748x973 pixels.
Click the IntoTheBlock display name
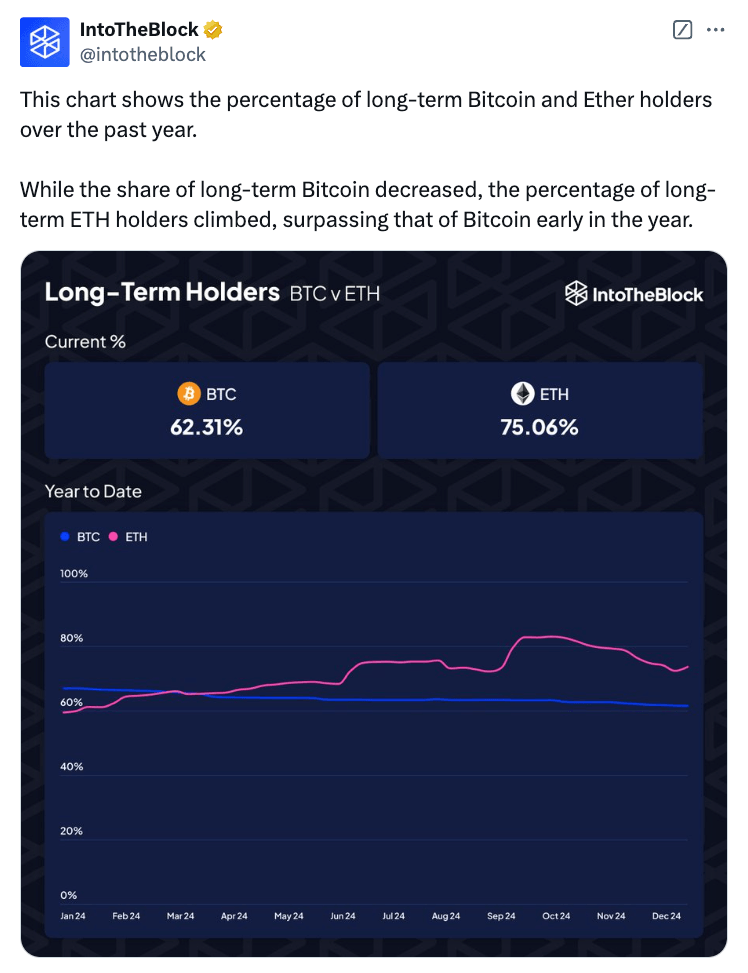137,29
